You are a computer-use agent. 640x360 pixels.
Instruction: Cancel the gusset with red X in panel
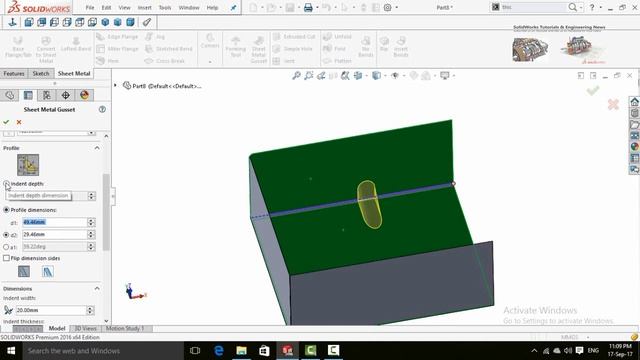pyautogui.click(x=19, y=122)
